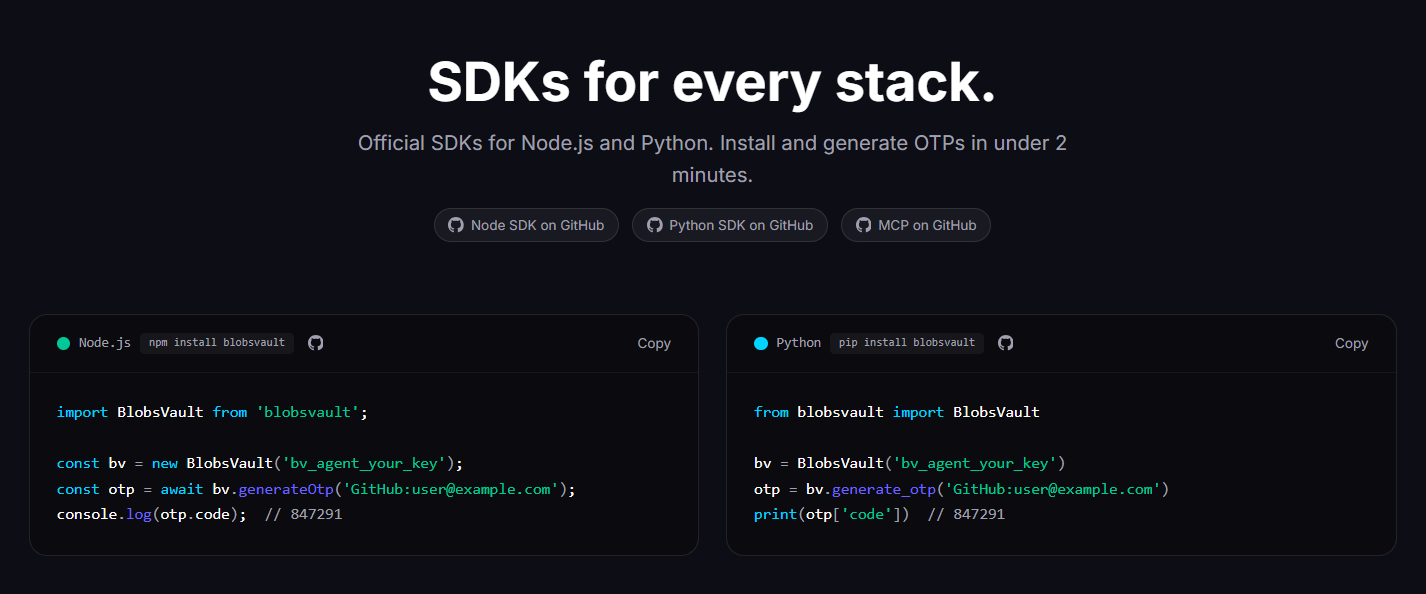1426x594 pixels.
Task: Open Node SDK on GitHub link
Action: [526, 225]
